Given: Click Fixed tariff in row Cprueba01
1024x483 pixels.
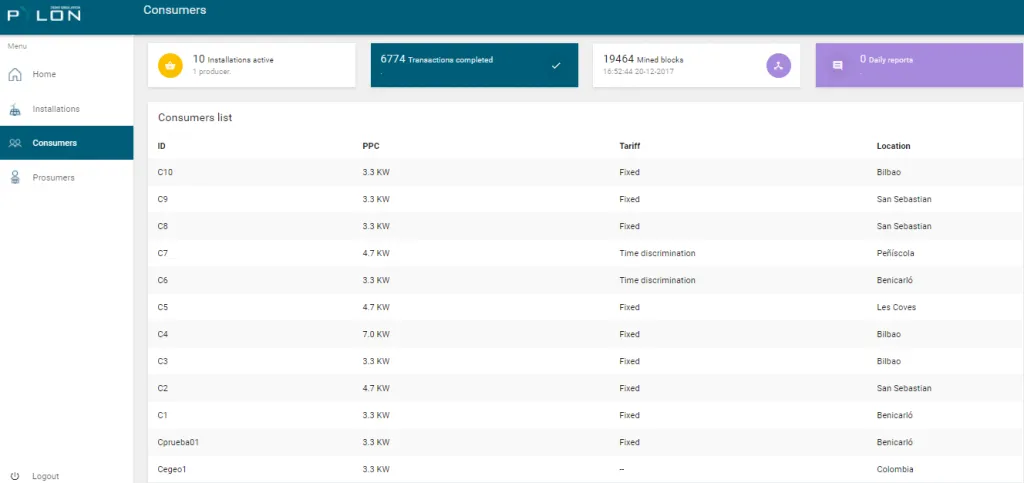Looking at the screenshot, I should [x=630, y=442].
